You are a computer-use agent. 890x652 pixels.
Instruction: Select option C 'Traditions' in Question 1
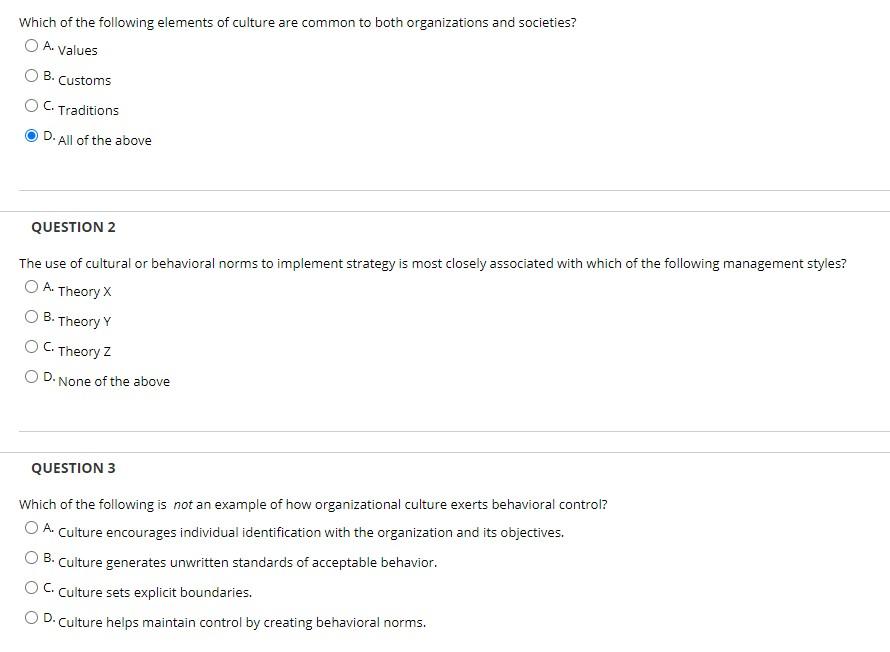(31, 105)
